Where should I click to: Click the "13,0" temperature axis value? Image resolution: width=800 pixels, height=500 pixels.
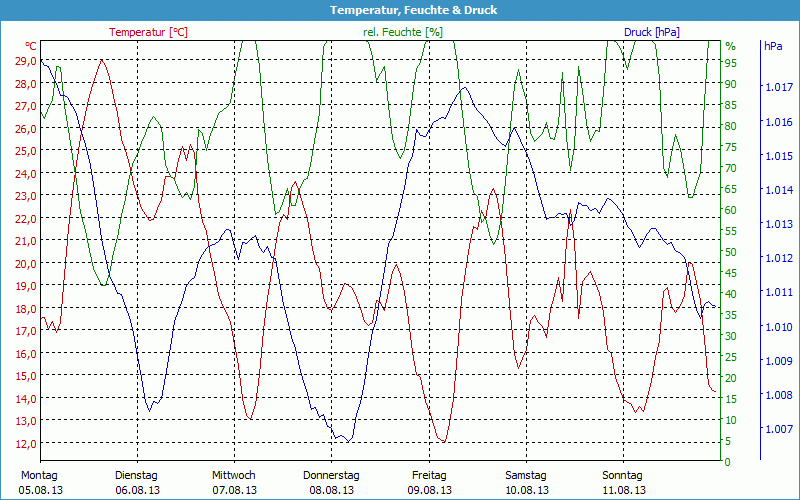pyautogui.click(x=26, y=420)
